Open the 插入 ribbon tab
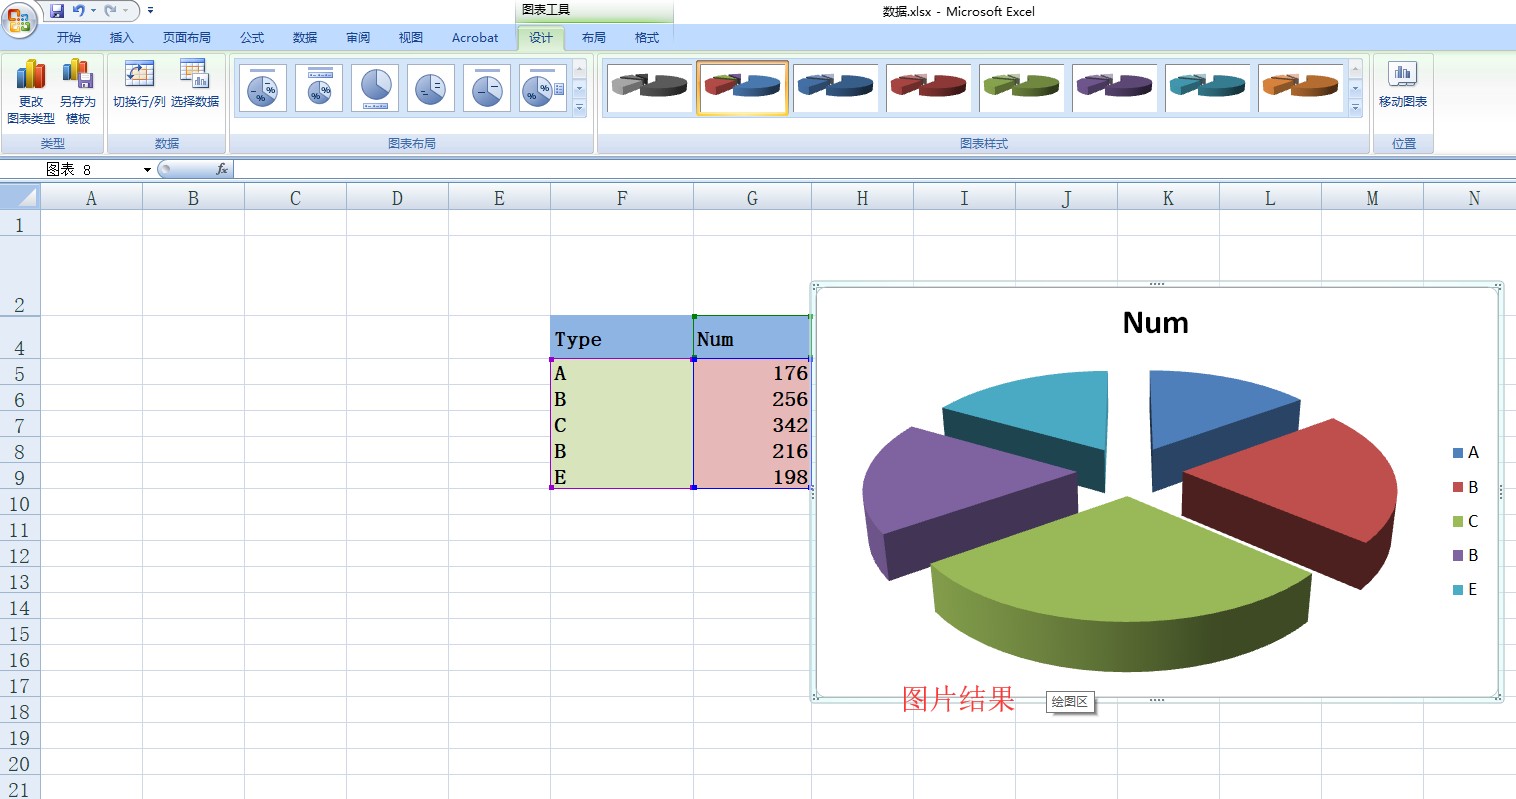 121,38
